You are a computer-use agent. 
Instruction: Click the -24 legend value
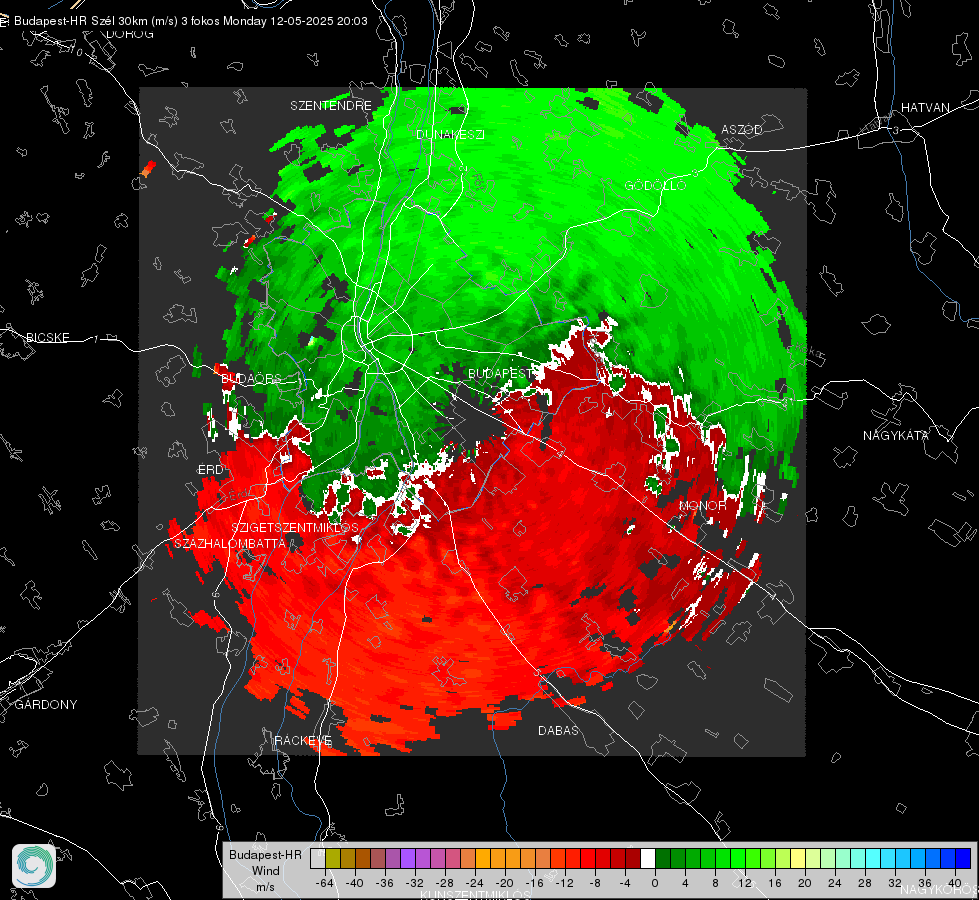475,883
